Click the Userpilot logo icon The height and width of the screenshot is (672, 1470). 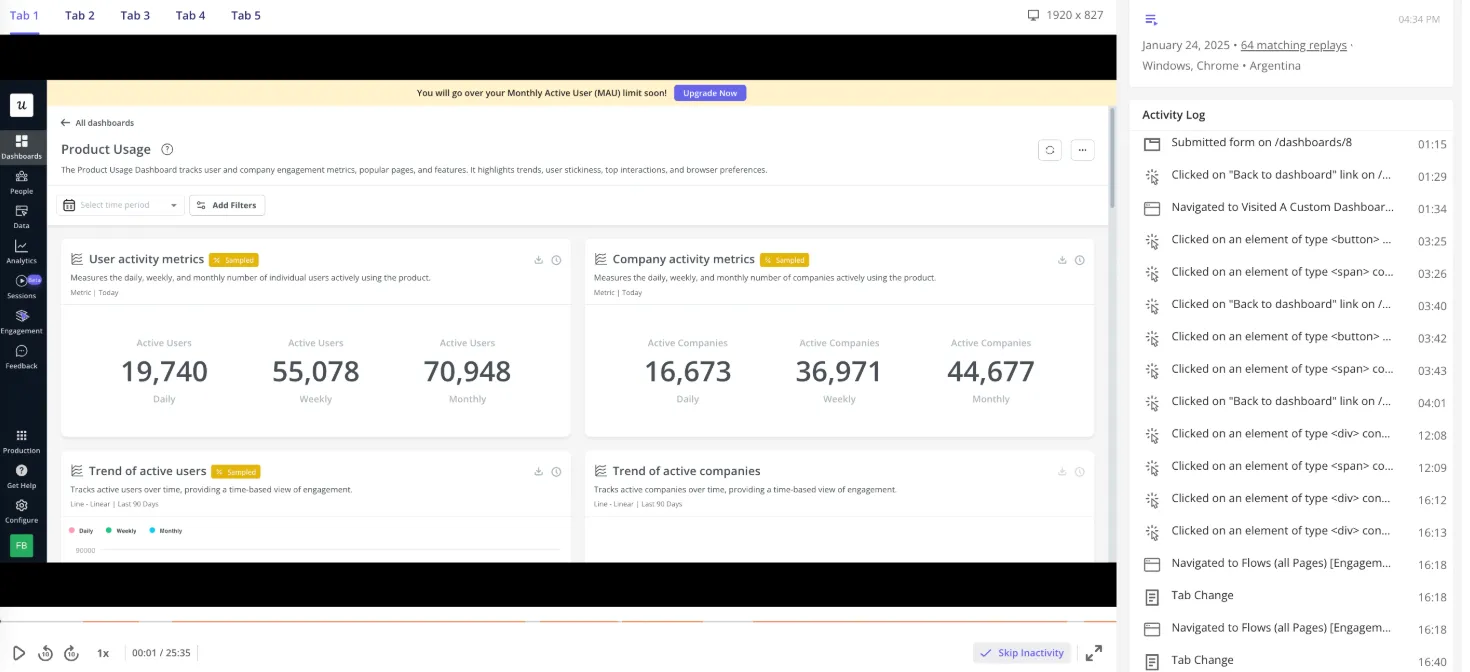click(x=21, y=105)
